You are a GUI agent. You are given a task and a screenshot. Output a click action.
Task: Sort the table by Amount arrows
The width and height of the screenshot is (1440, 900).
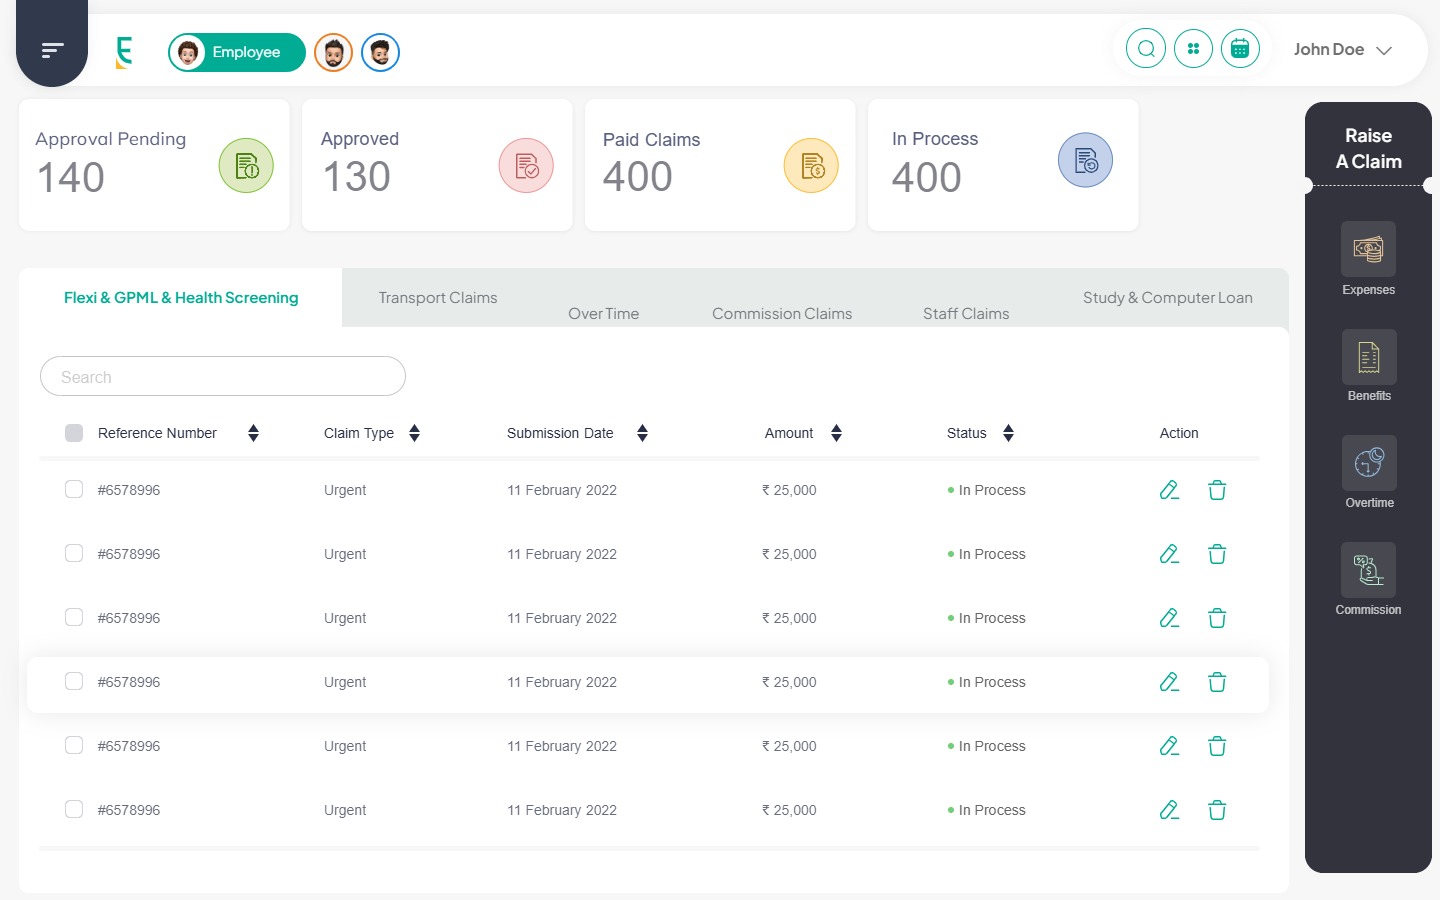pyautogui.click(x=836, y=433)
